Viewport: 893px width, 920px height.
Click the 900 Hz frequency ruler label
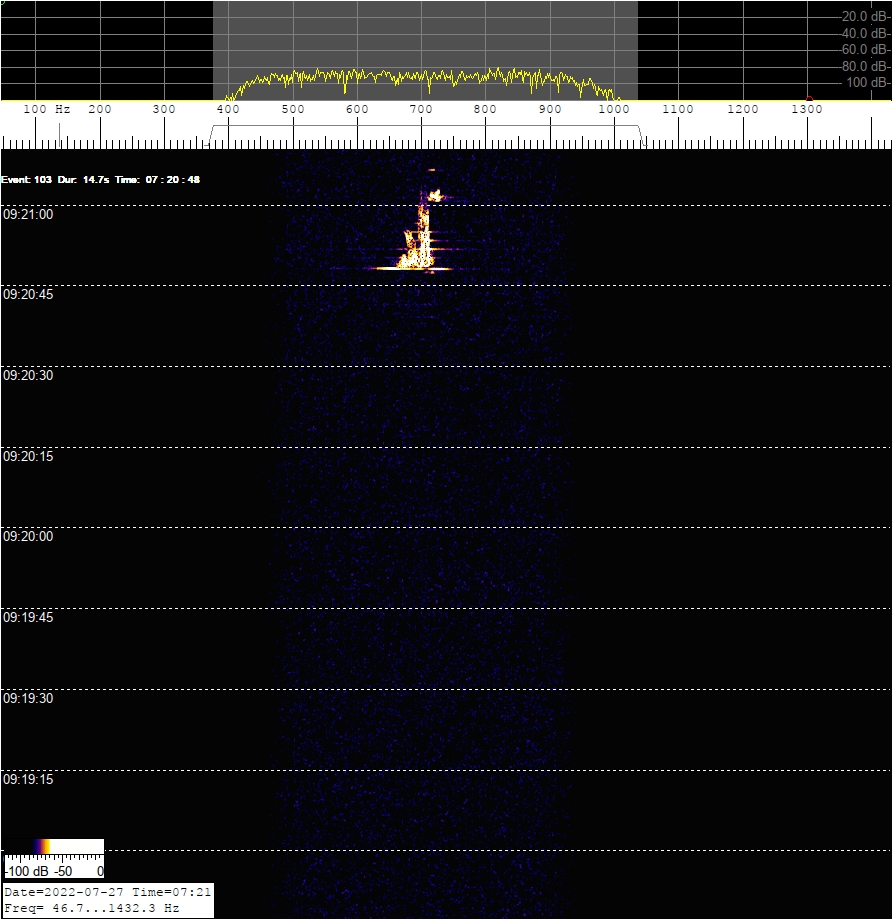pos(550,109)
